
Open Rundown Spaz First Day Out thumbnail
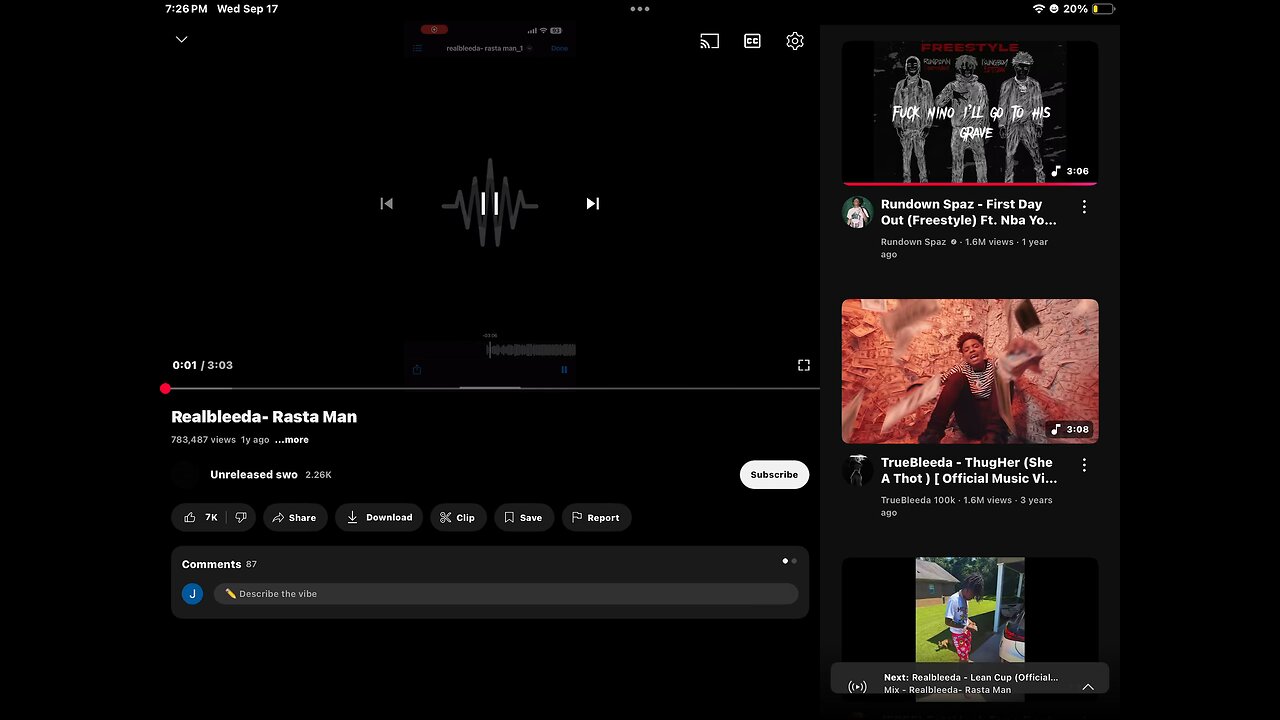point(970,113)
